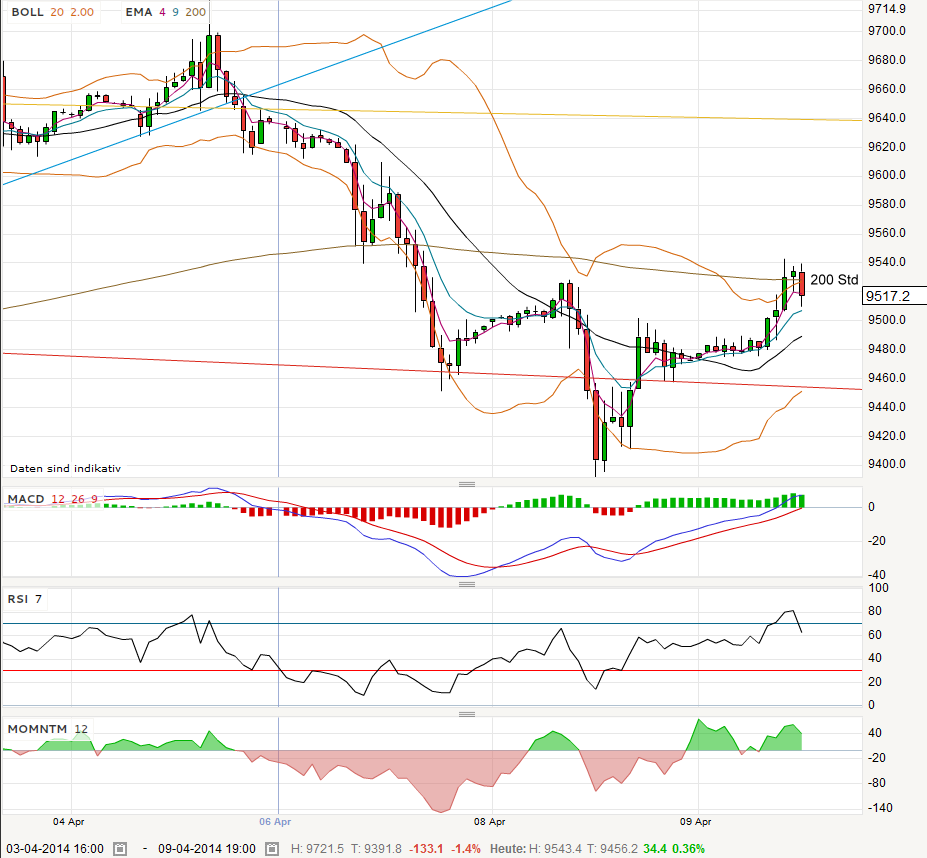Image resolution: width=927 pixels, height=858 pixels.
Task: Click the 'Daten sind indikativ' notice
Action: pos(66,468)
